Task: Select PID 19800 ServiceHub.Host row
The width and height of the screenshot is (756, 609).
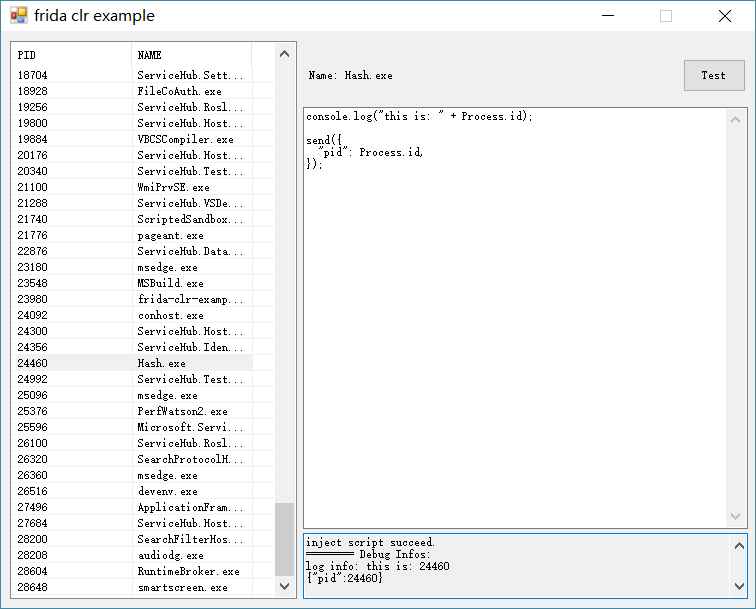Action: [132, 123]
